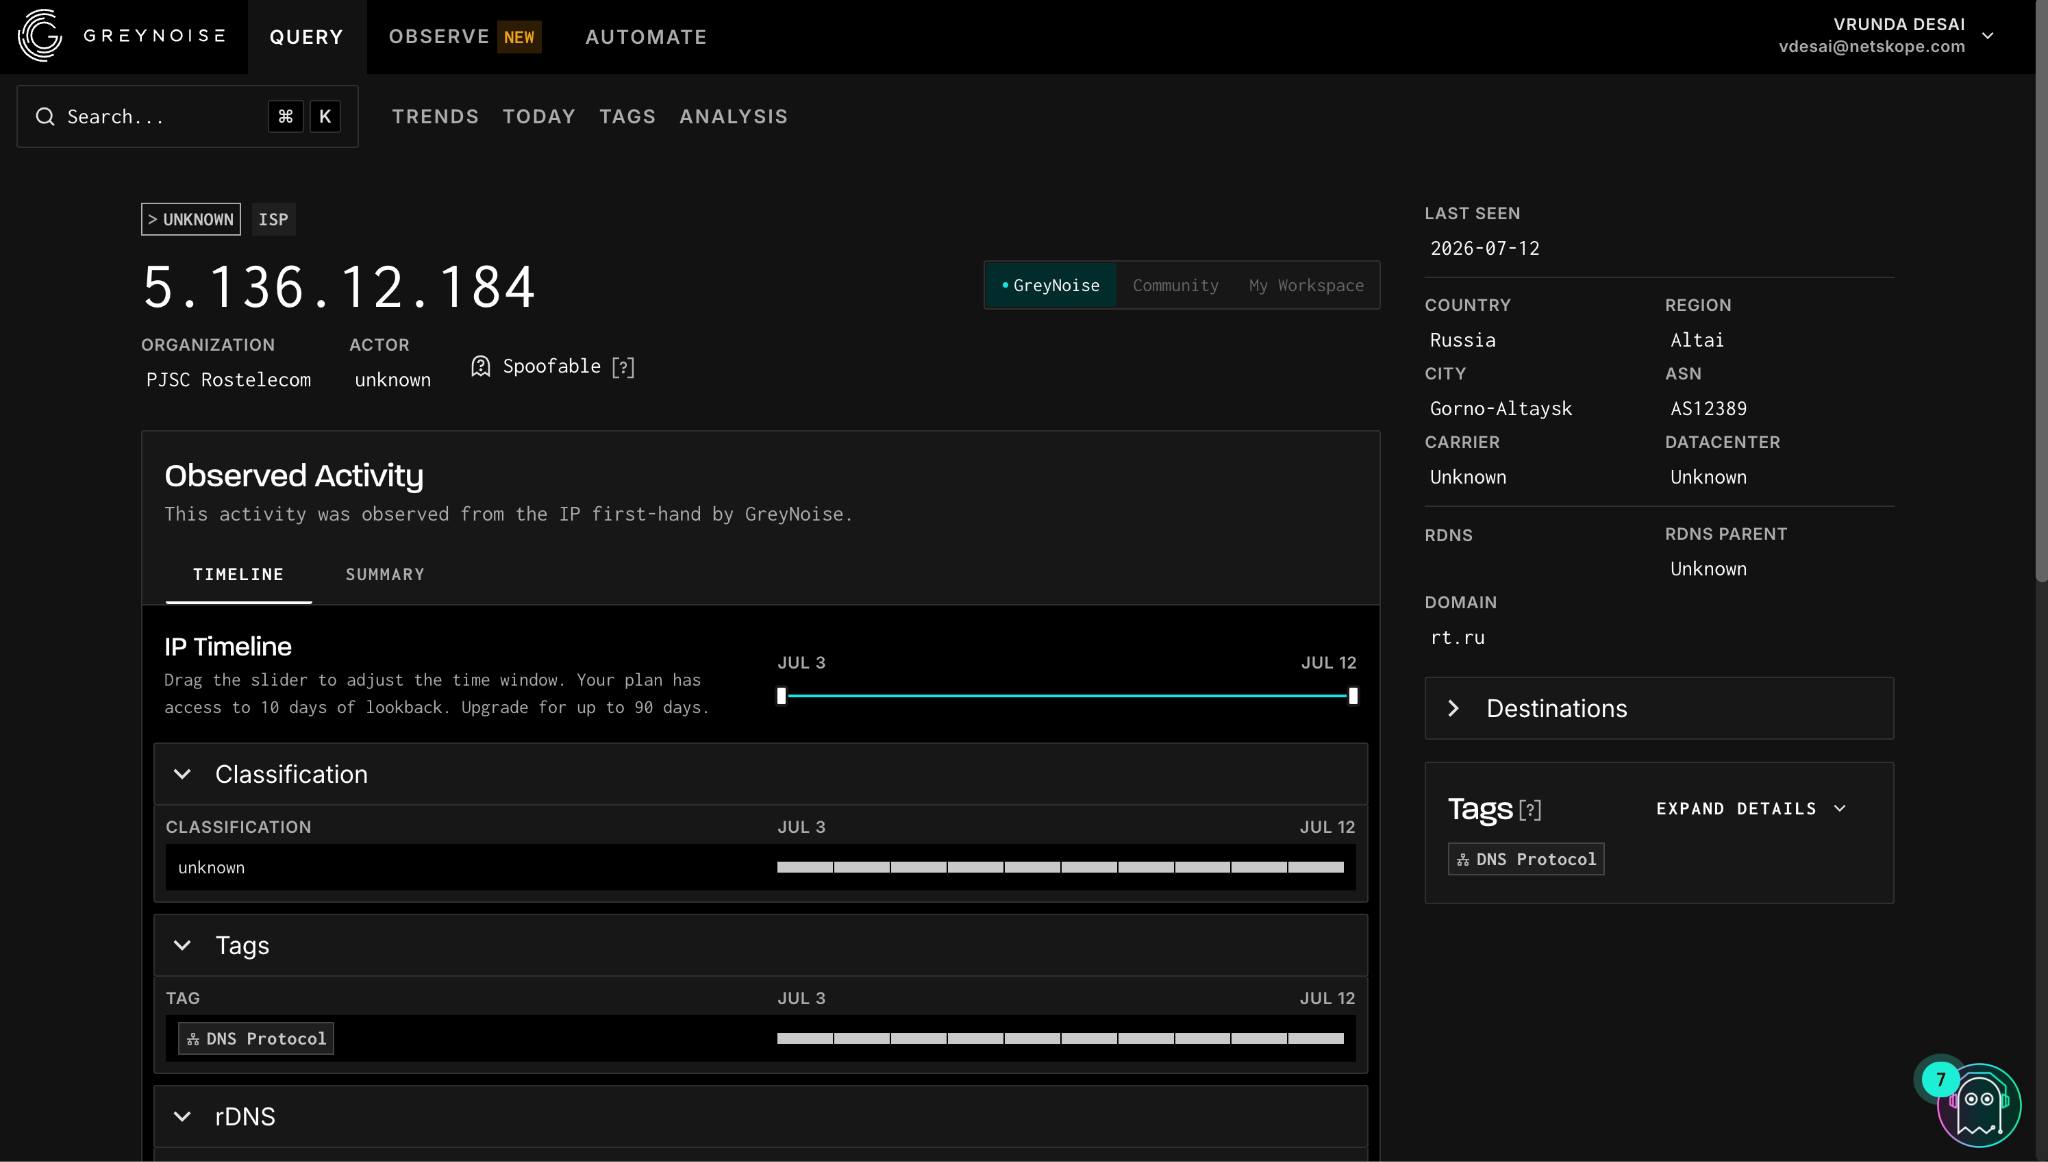The width and height of the screenshot is (2048, 1162).
Task: Focus the Search input field
Action: tap(188, 117)
